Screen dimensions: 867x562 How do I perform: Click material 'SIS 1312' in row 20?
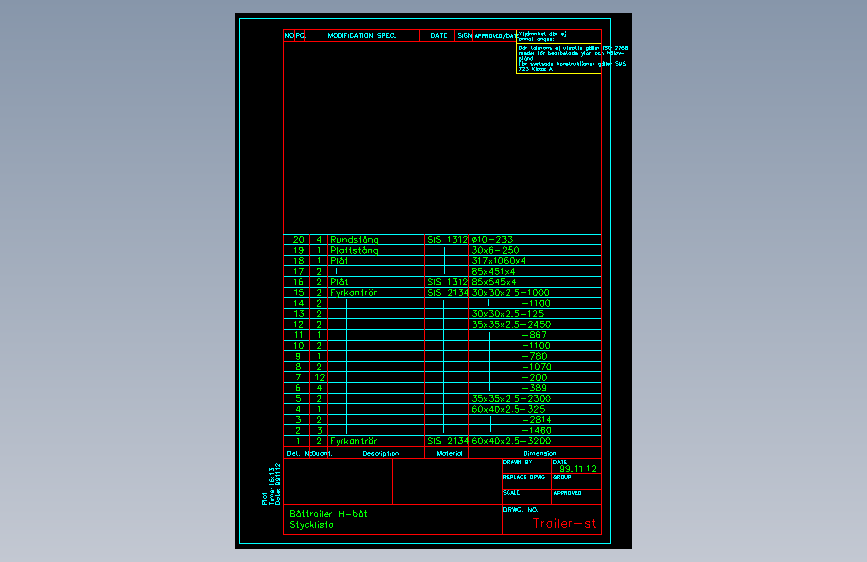[x=447, y=240]
